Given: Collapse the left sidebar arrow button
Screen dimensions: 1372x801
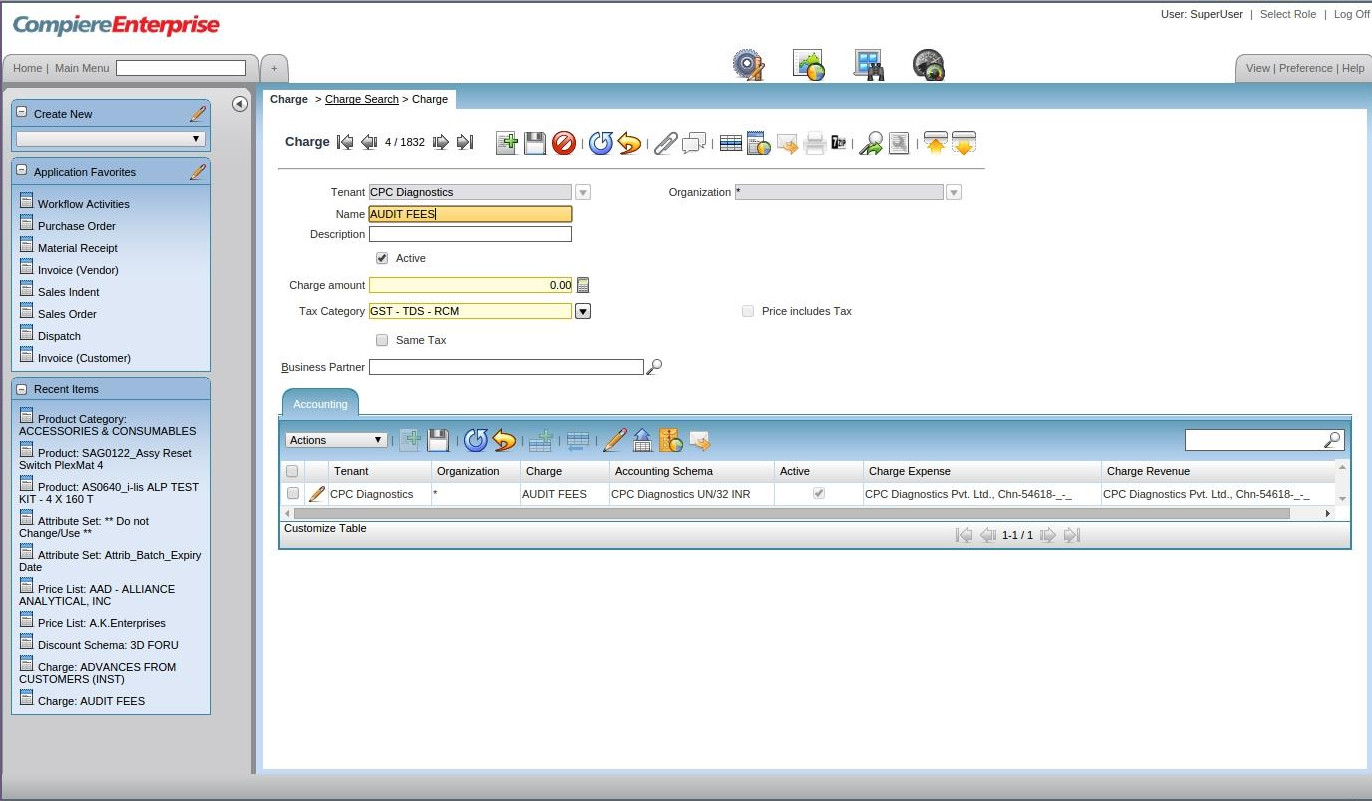Looking at the screenshot, I should 240,104.
